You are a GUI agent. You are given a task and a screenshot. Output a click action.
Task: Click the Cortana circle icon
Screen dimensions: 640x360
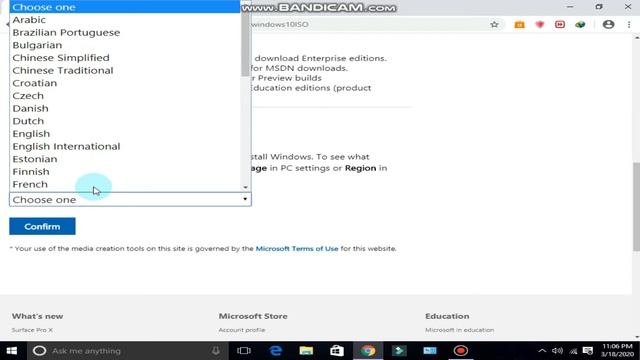click(39, 351)
